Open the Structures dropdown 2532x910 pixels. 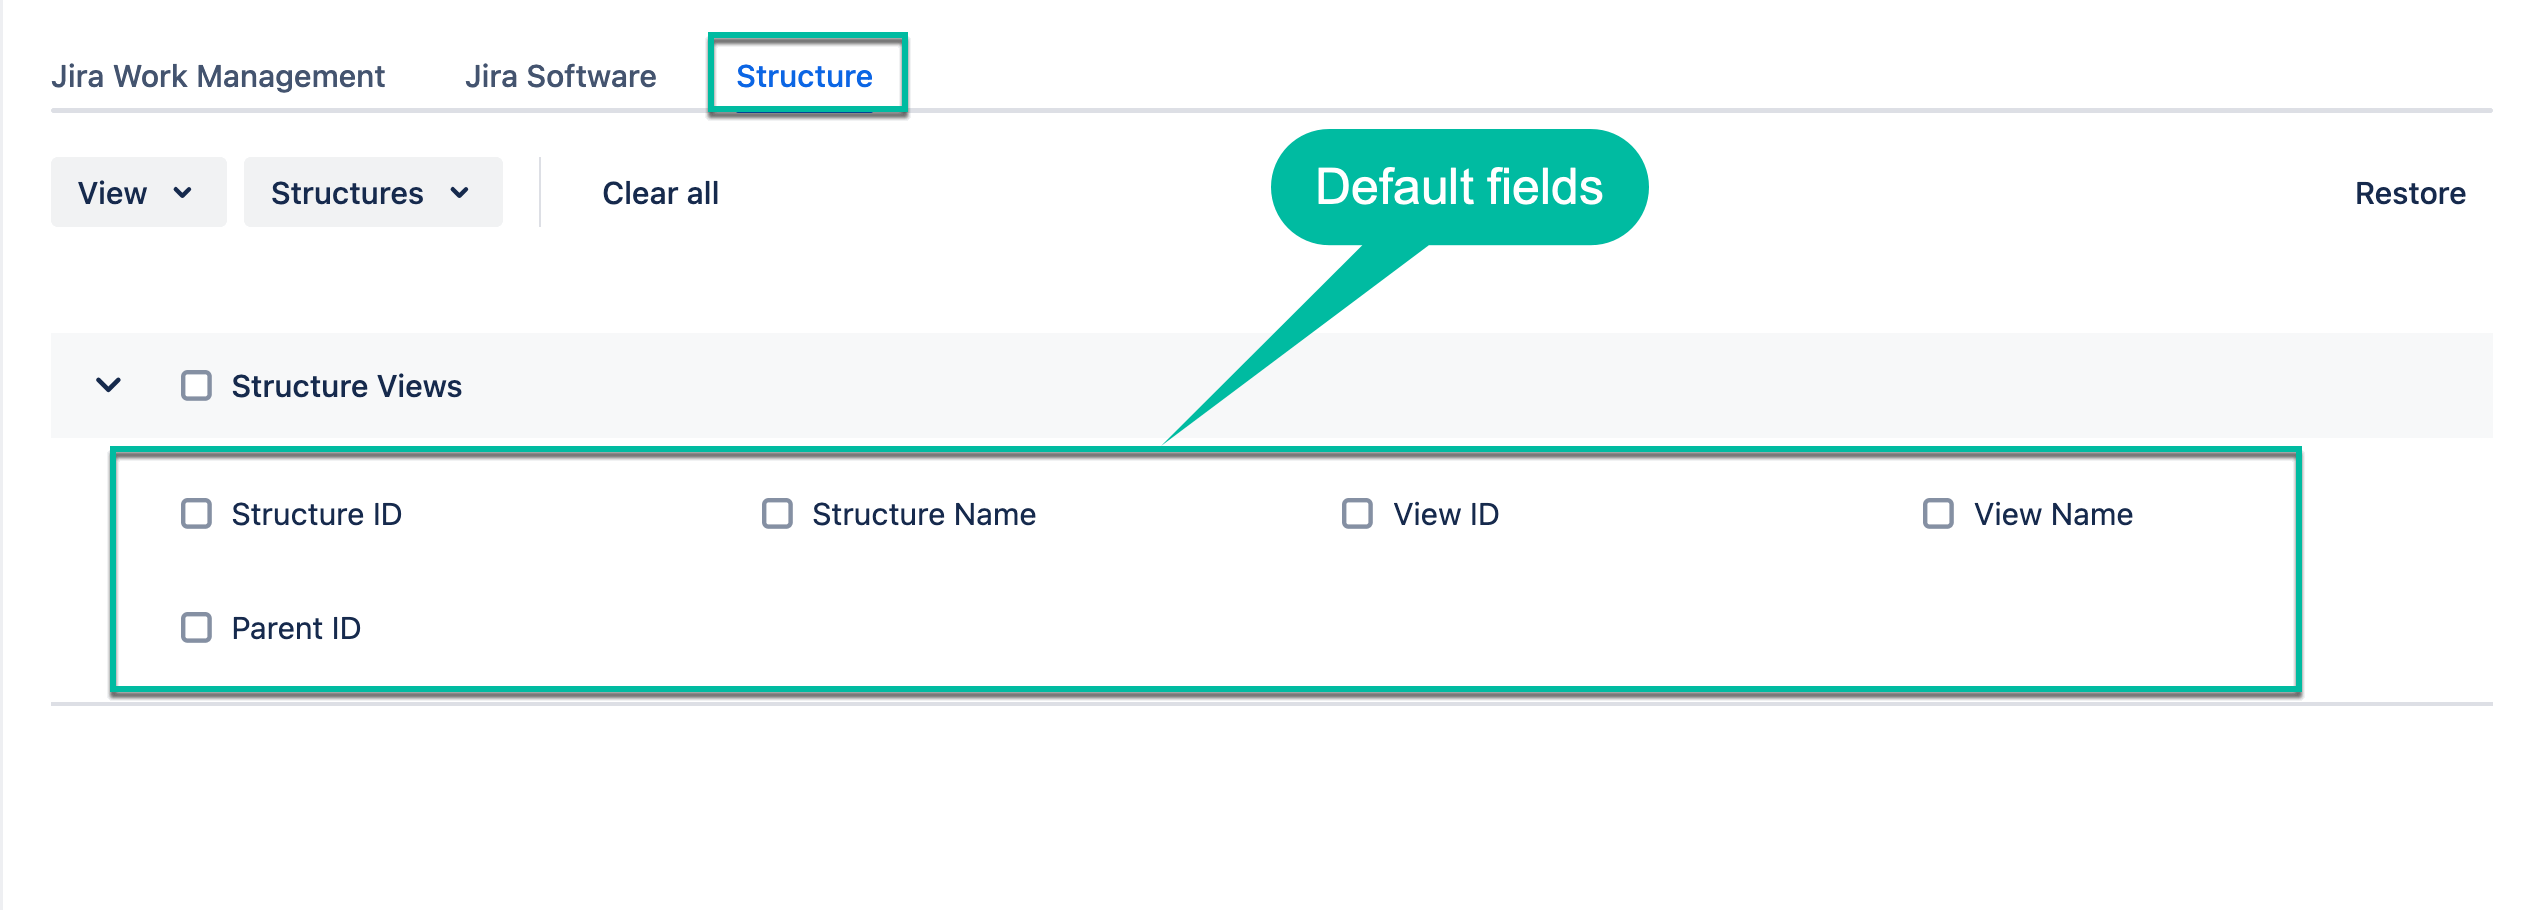(372, 192)
